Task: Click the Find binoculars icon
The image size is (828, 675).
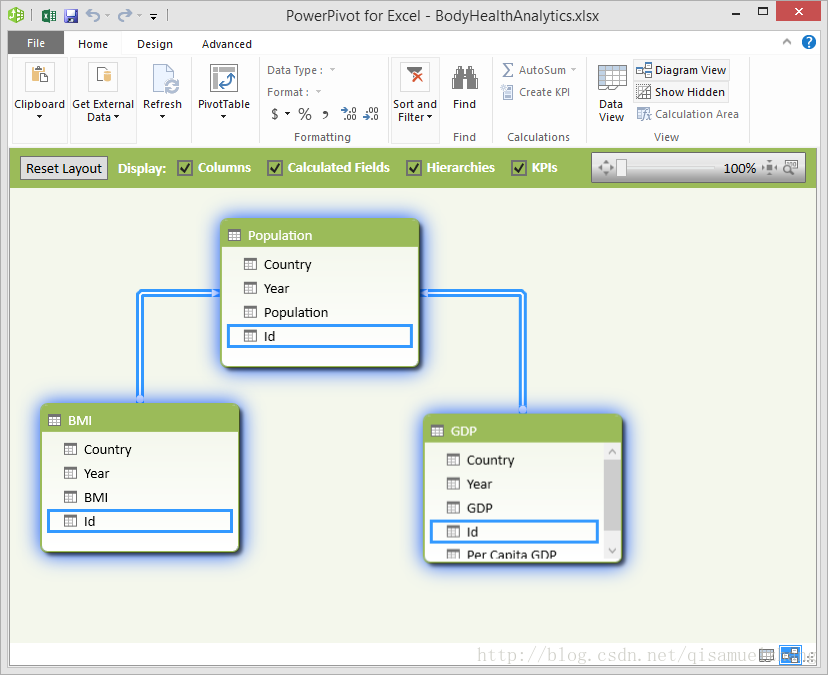Action: coord(464,78)
